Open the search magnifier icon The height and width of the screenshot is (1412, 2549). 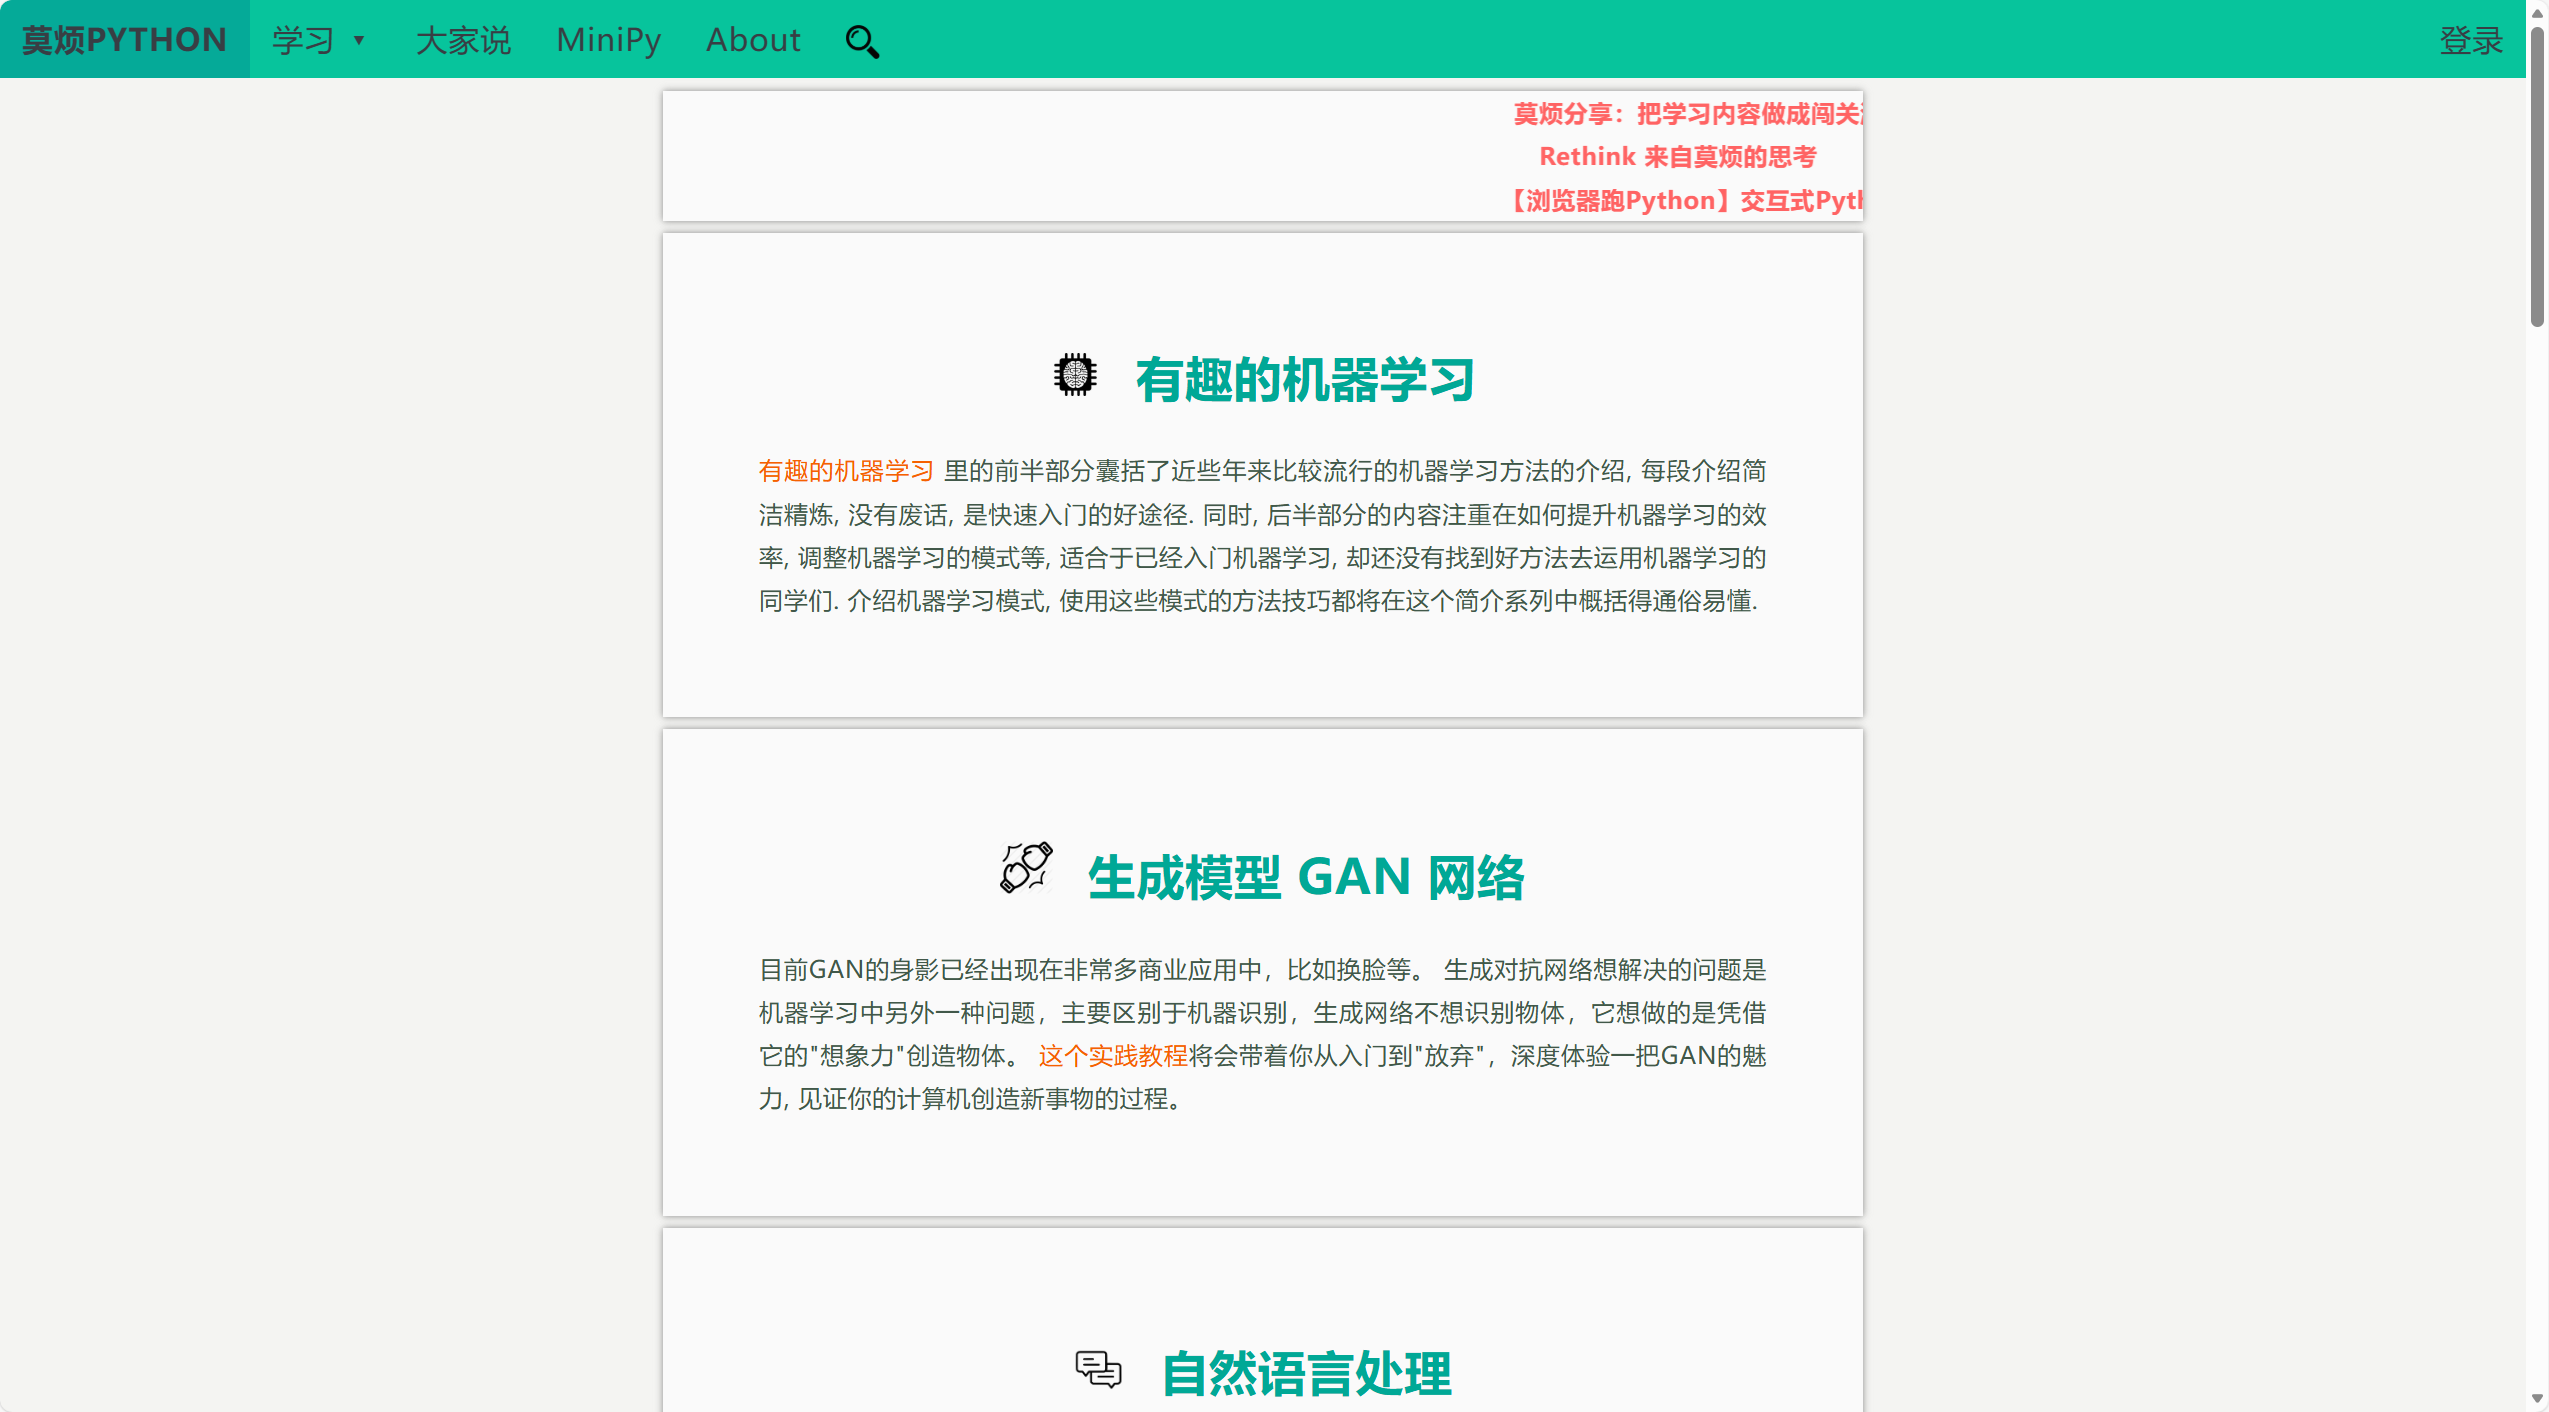[x=860, y=41]
